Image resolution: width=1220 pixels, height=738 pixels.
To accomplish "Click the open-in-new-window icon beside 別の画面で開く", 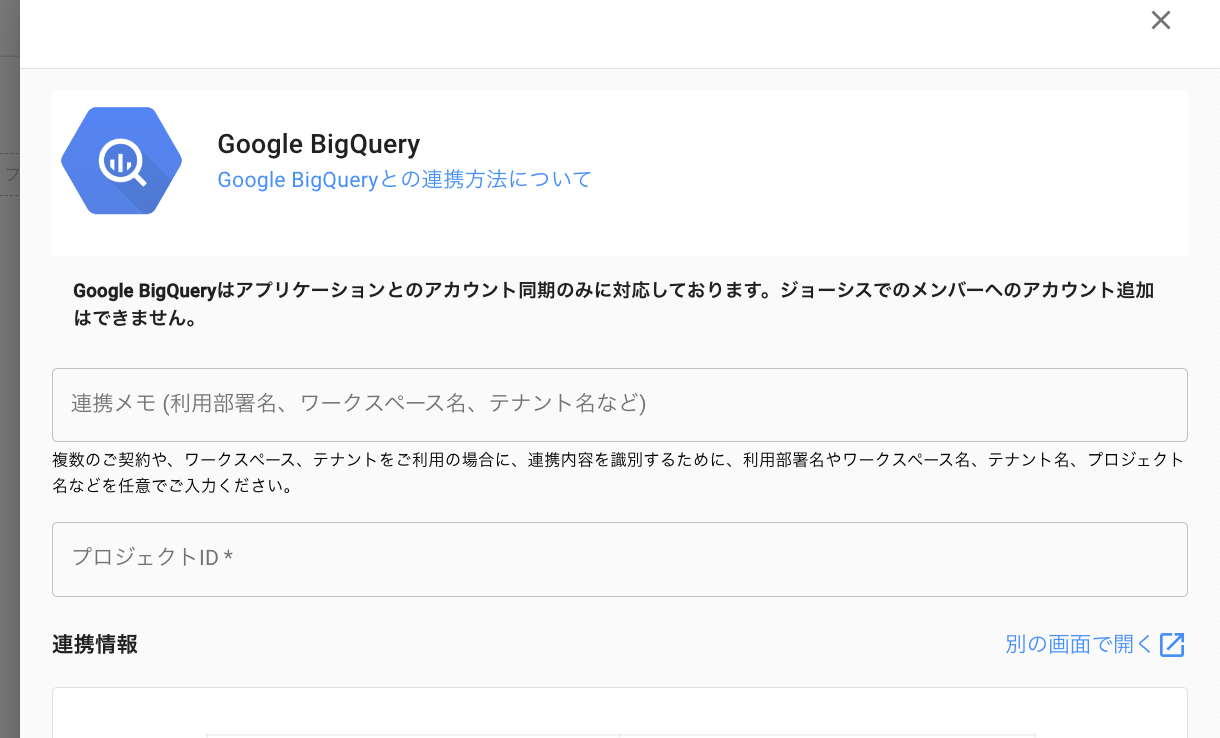I will pos(1172,645).
